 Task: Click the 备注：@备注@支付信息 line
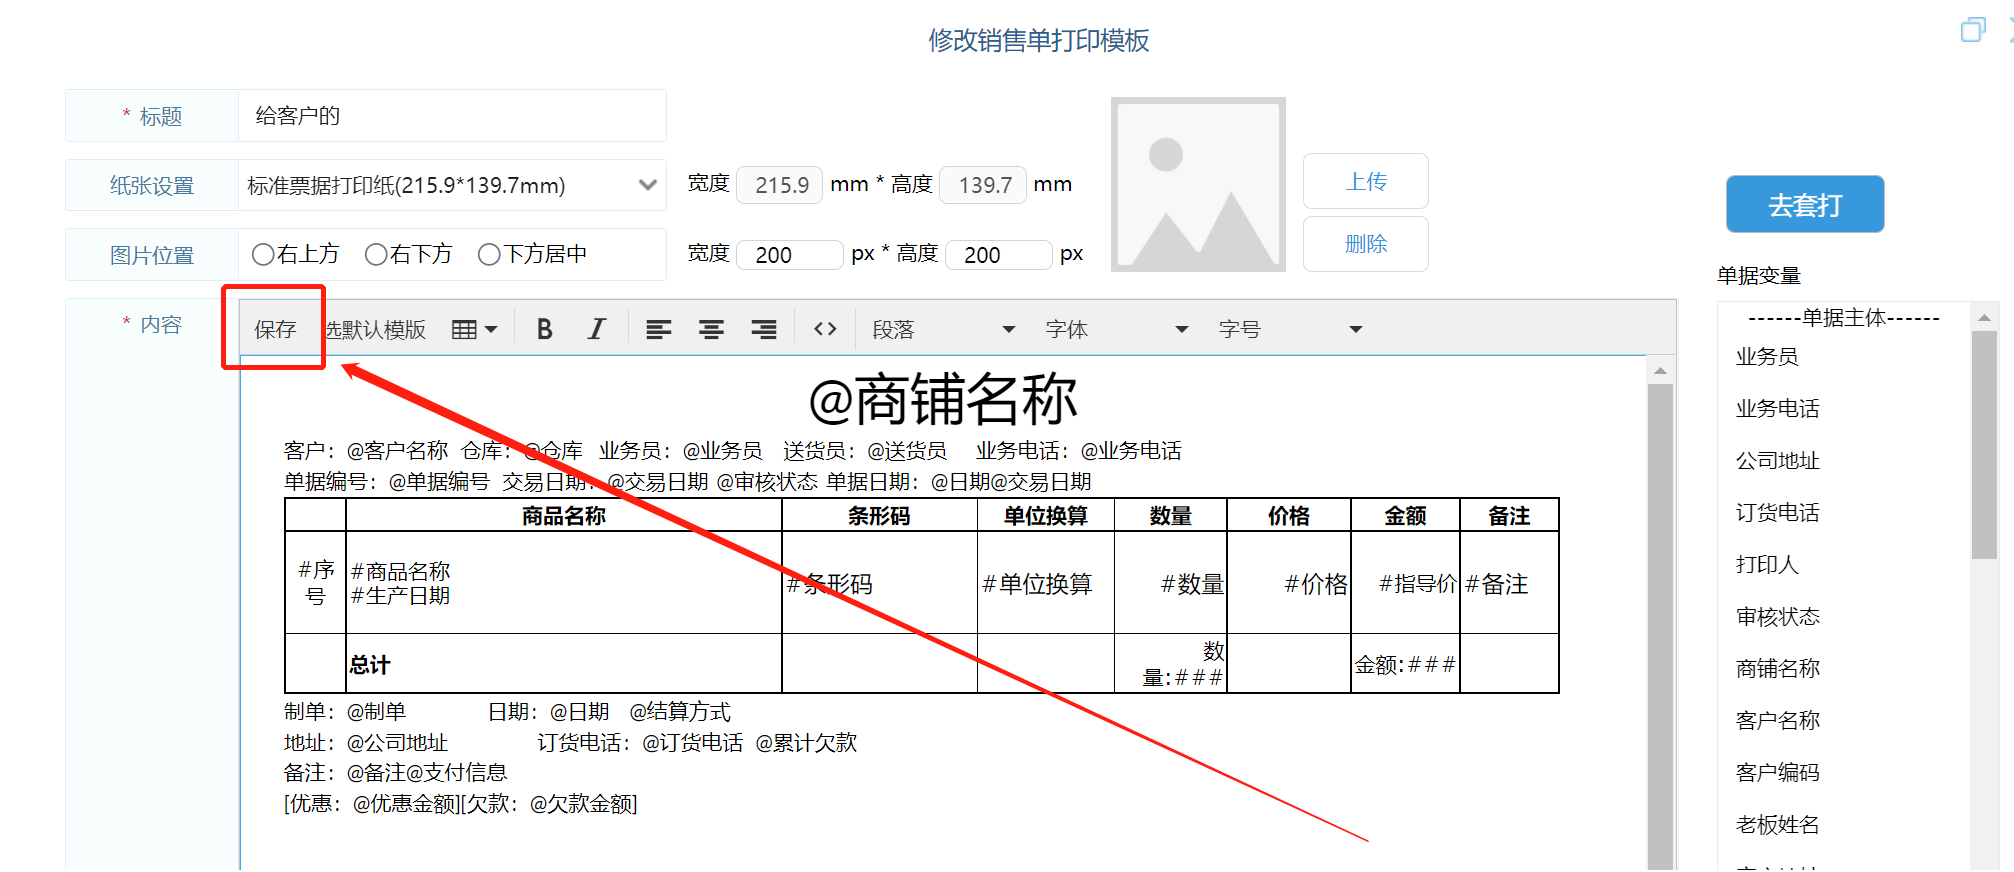tap(396, 773)
